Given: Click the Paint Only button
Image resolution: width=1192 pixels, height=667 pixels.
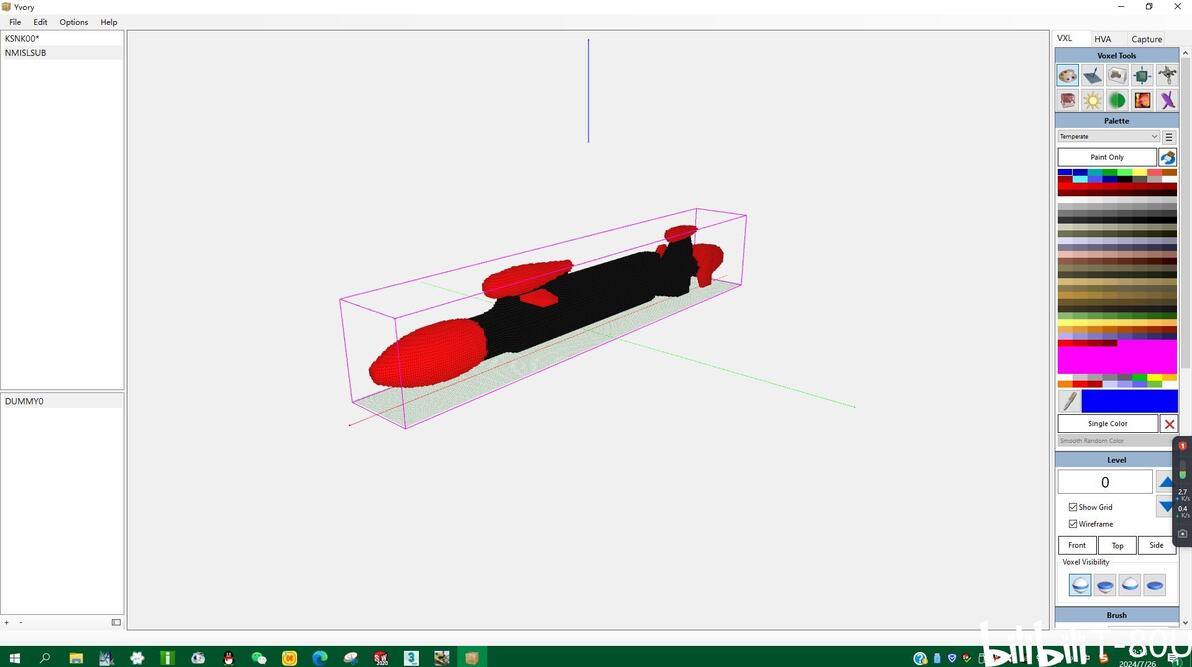Looking at the screenshot, I should pos(1107,157).
